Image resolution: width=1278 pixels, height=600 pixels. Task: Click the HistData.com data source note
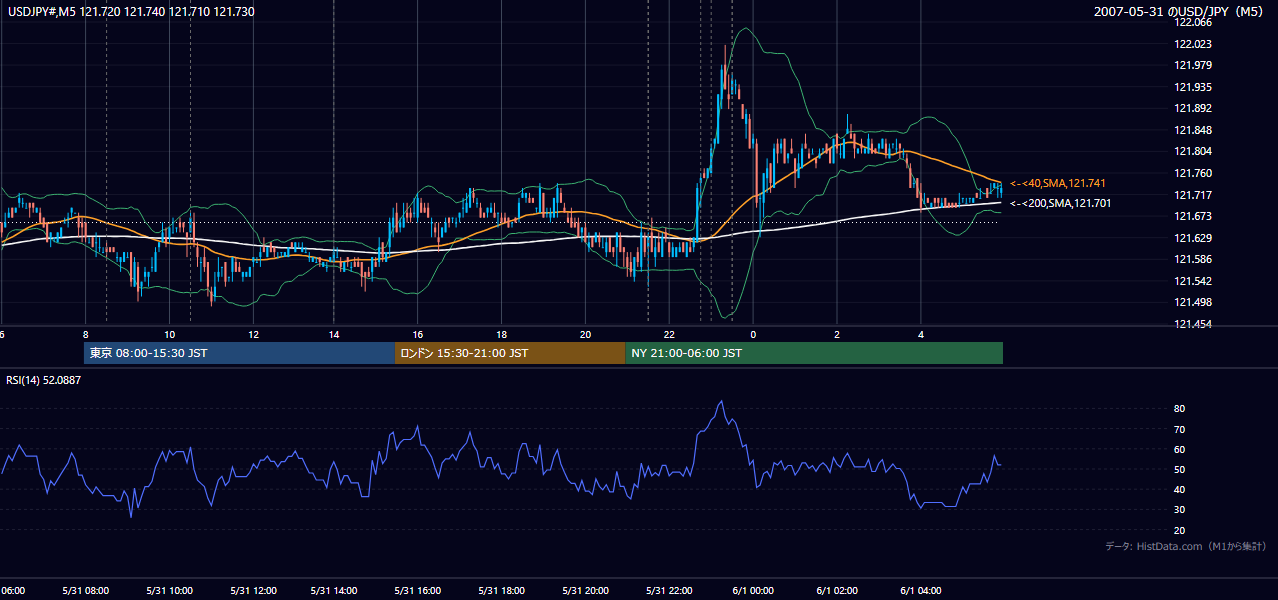pyautogui.click(x=1186, y=546)
